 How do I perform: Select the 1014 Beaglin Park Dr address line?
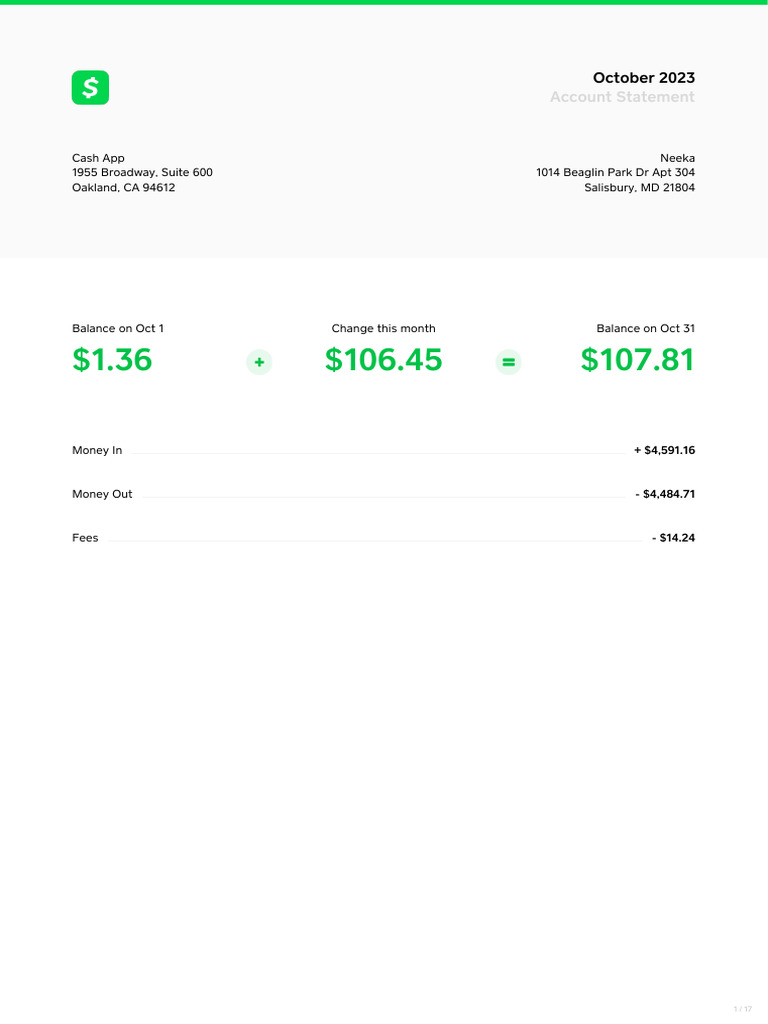pyautogui.click(x=615, y=173)
